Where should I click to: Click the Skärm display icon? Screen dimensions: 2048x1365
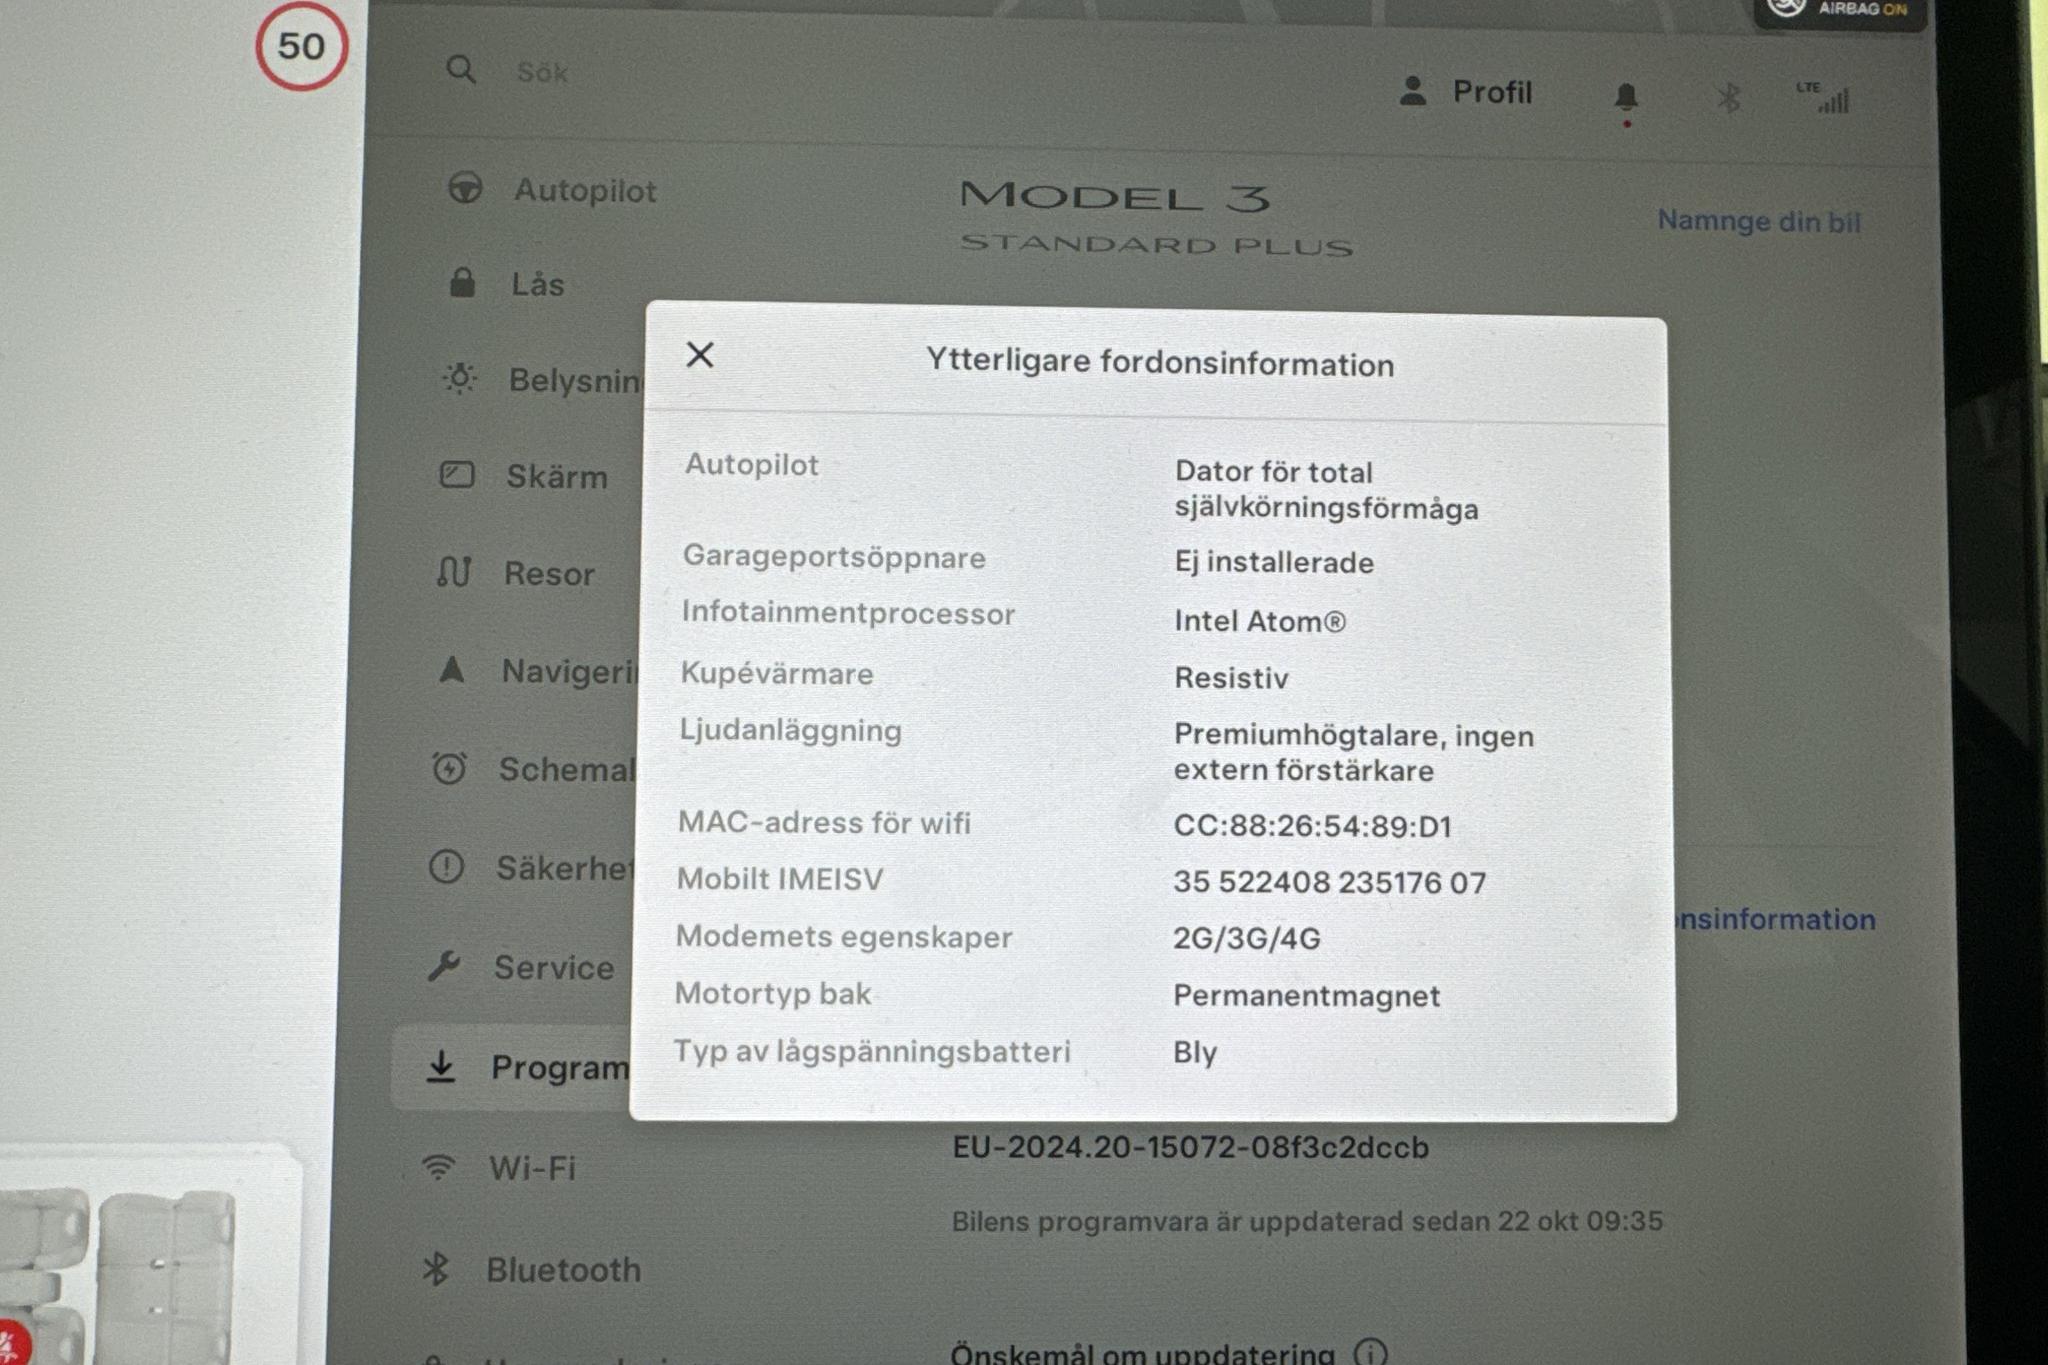(457, 474)
